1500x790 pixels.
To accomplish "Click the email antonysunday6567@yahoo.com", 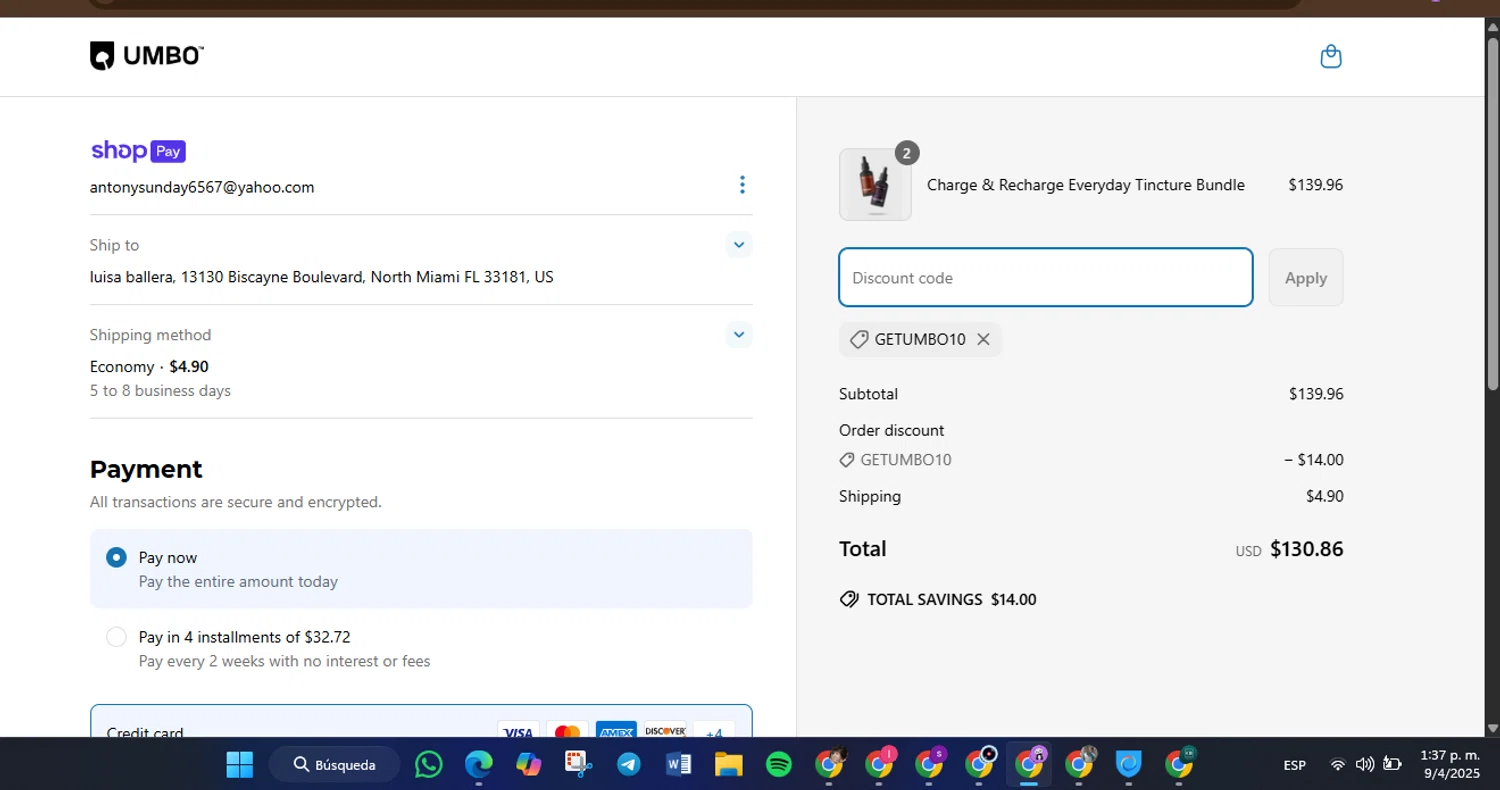I will 202,187.
